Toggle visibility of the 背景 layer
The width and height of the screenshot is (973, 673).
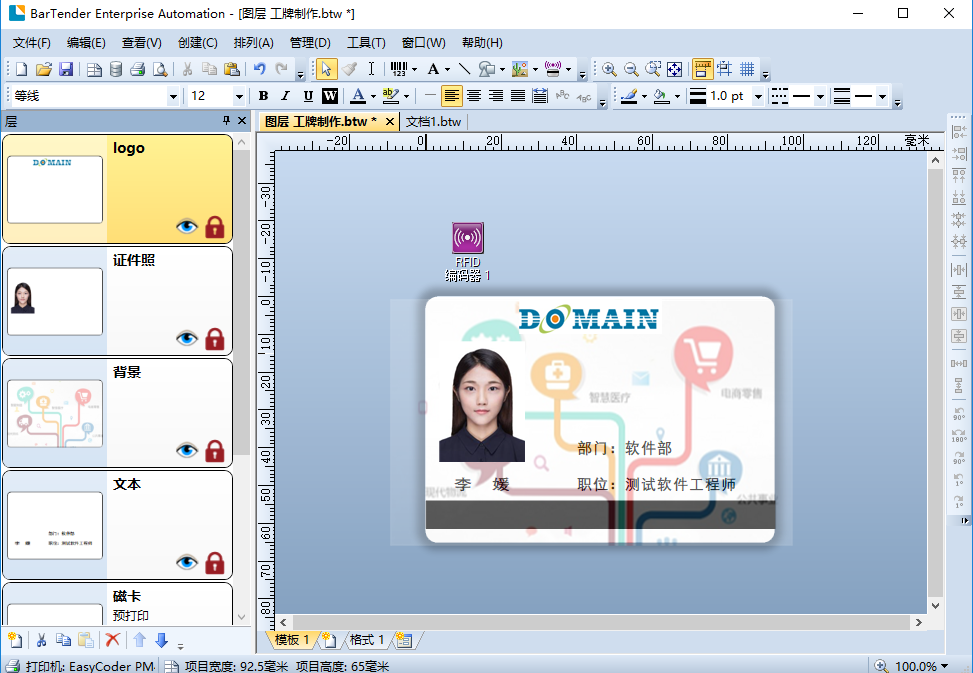pyautogui.click(x=187, y=451)
